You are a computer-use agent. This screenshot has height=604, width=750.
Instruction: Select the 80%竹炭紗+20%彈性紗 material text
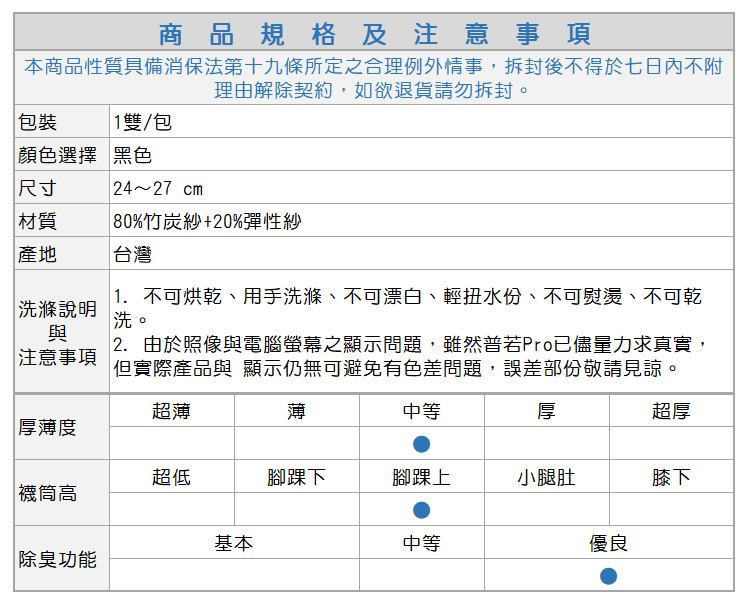click(207, 221)
